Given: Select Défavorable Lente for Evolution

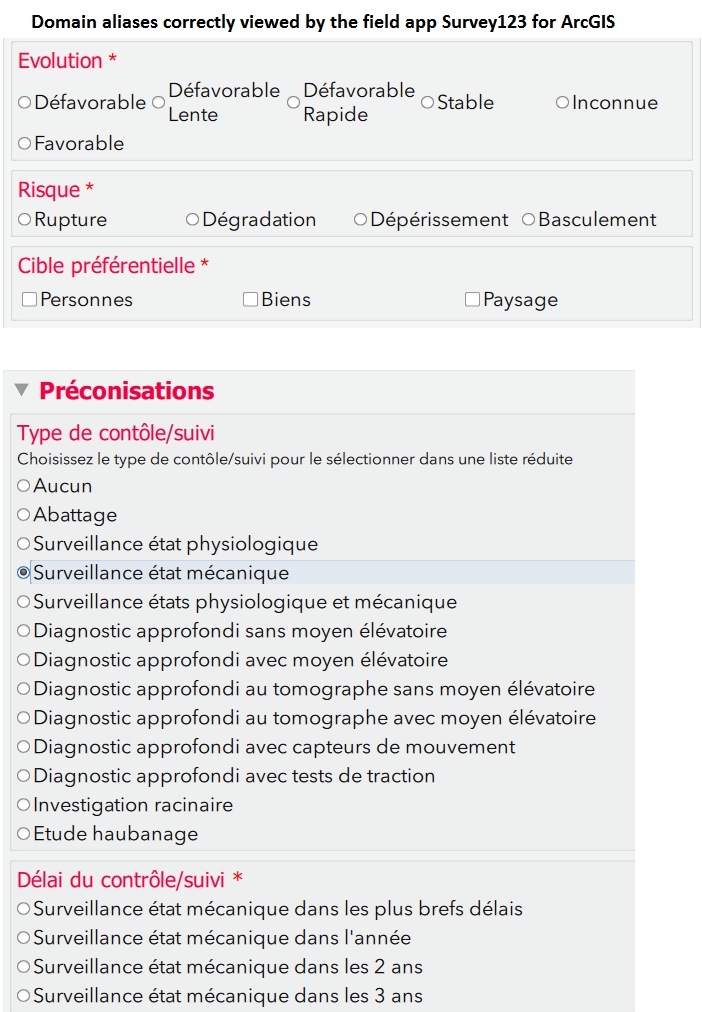Looking at the screenshot, I should [157, 102].
